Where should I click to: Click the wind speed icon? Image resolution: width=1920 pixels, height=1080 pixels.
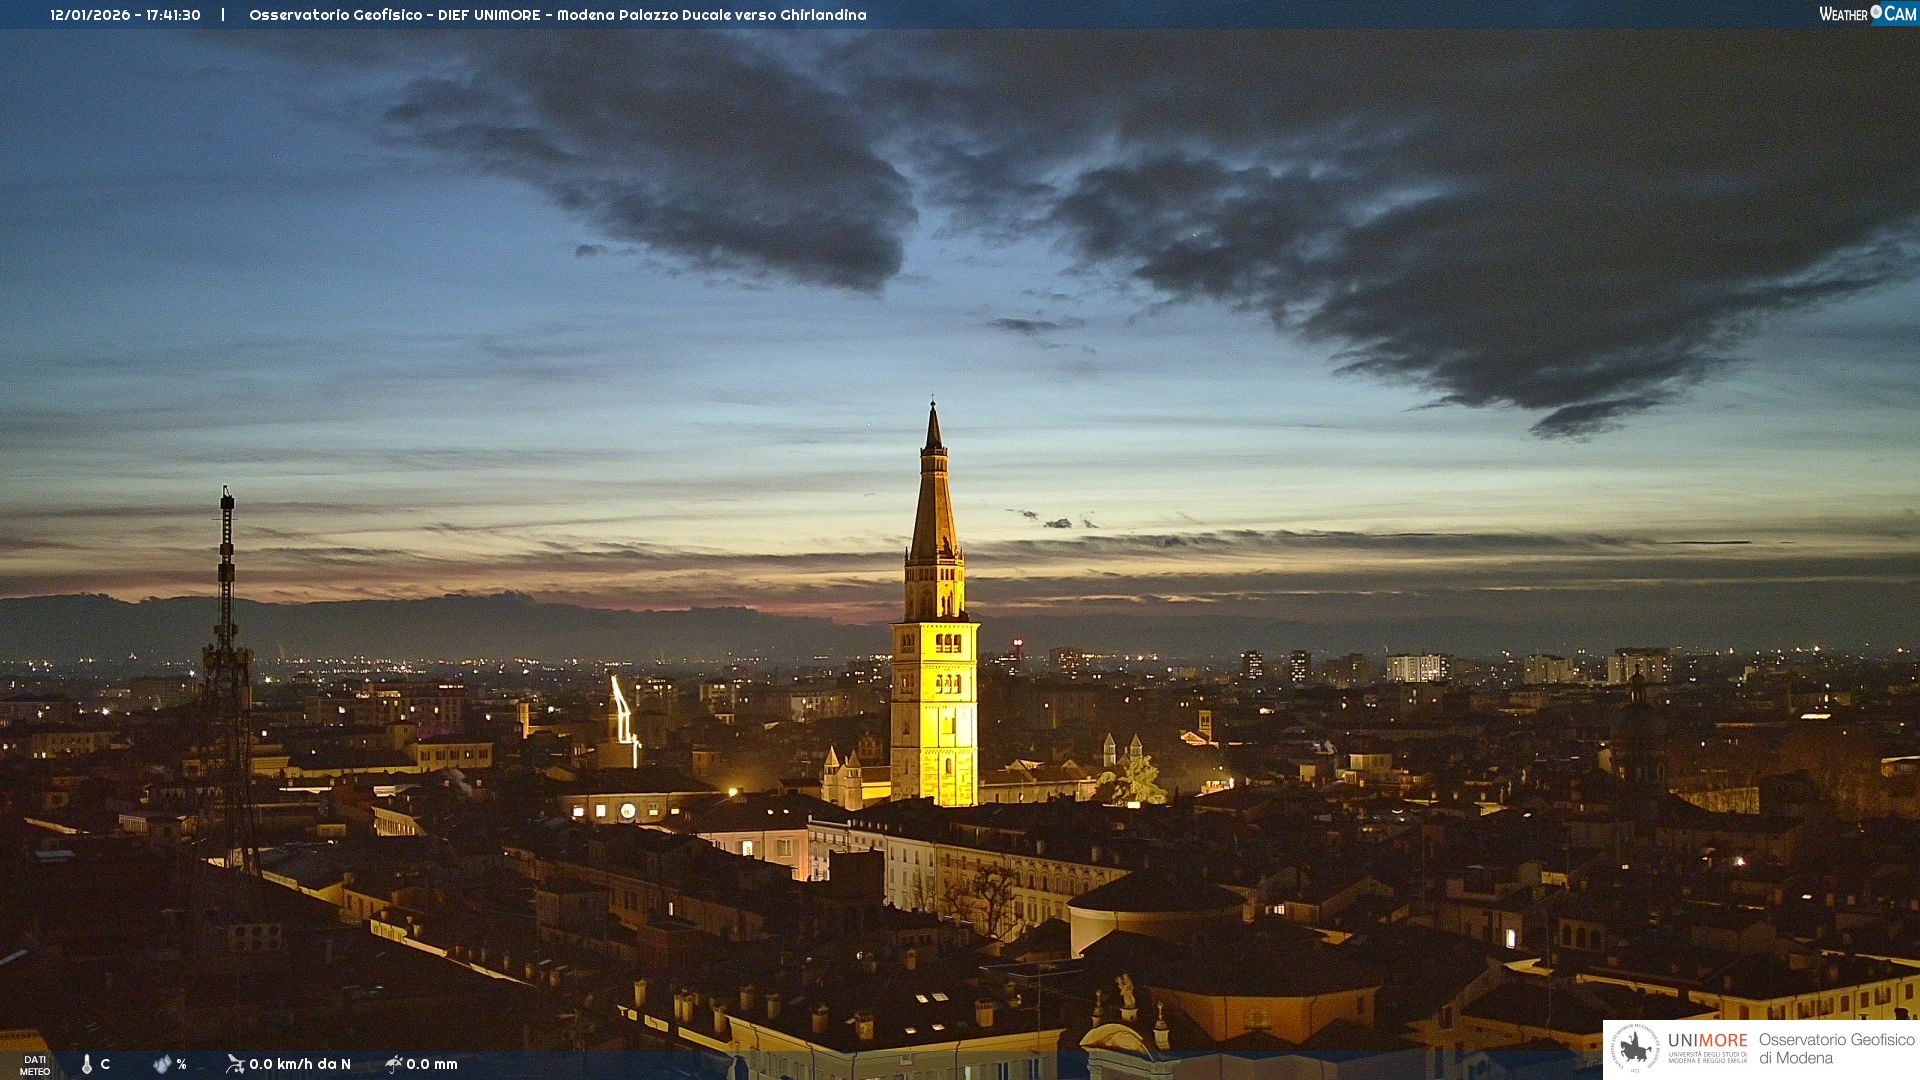pos(235,1064)
